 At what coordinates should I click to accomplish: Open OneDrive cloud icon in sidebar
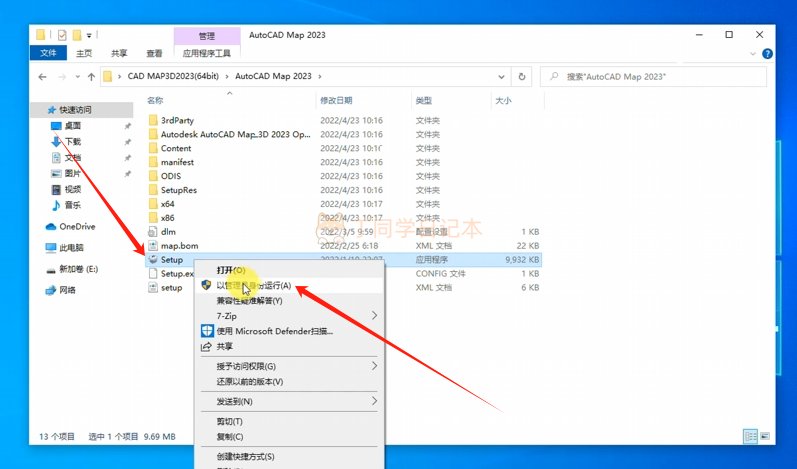pos(51,227)
